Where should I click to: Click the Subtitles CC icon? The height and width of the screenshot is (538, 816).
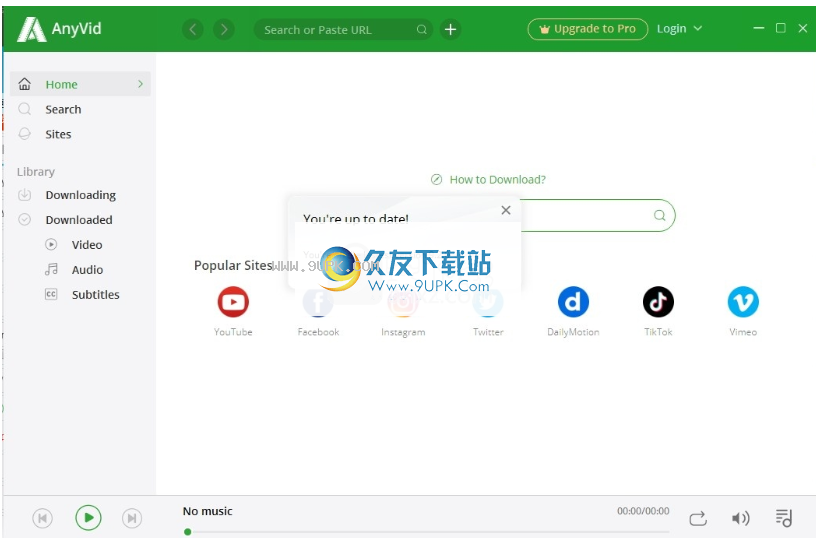click(x=51, y=294)
